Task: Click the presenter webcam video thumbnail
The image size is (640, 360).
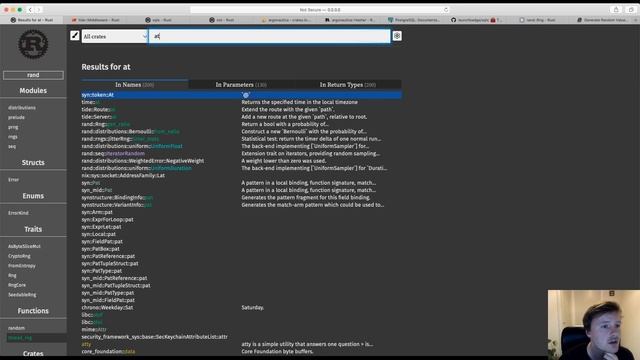Action: (x=594, y=325)
